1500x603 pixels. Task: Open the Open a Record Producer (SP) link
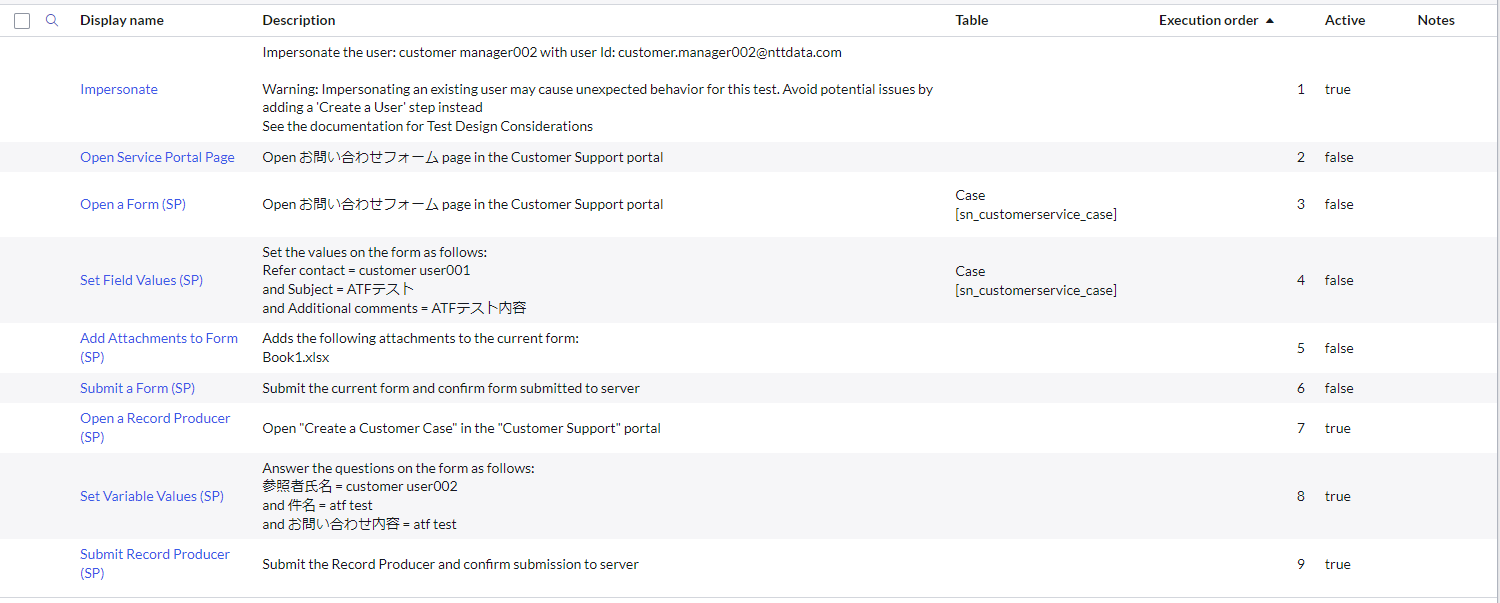click(155, 428)
